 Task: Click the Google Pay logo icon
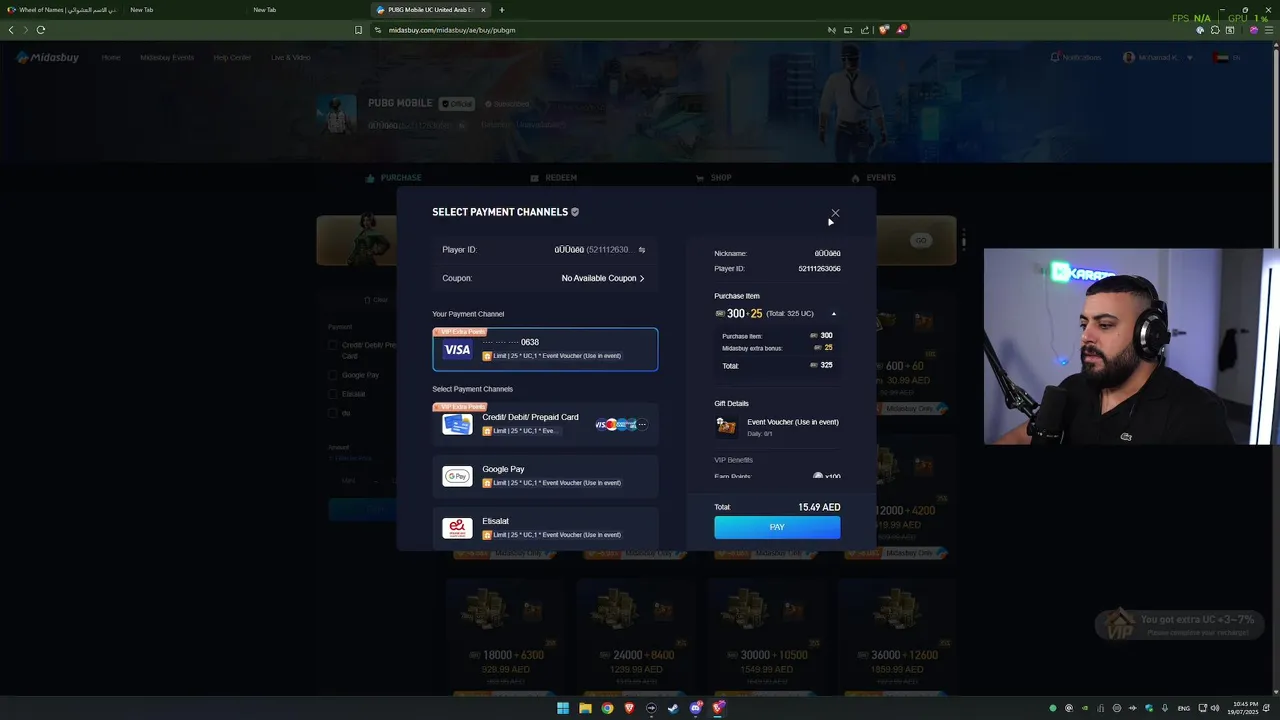[x=457, y=476]
